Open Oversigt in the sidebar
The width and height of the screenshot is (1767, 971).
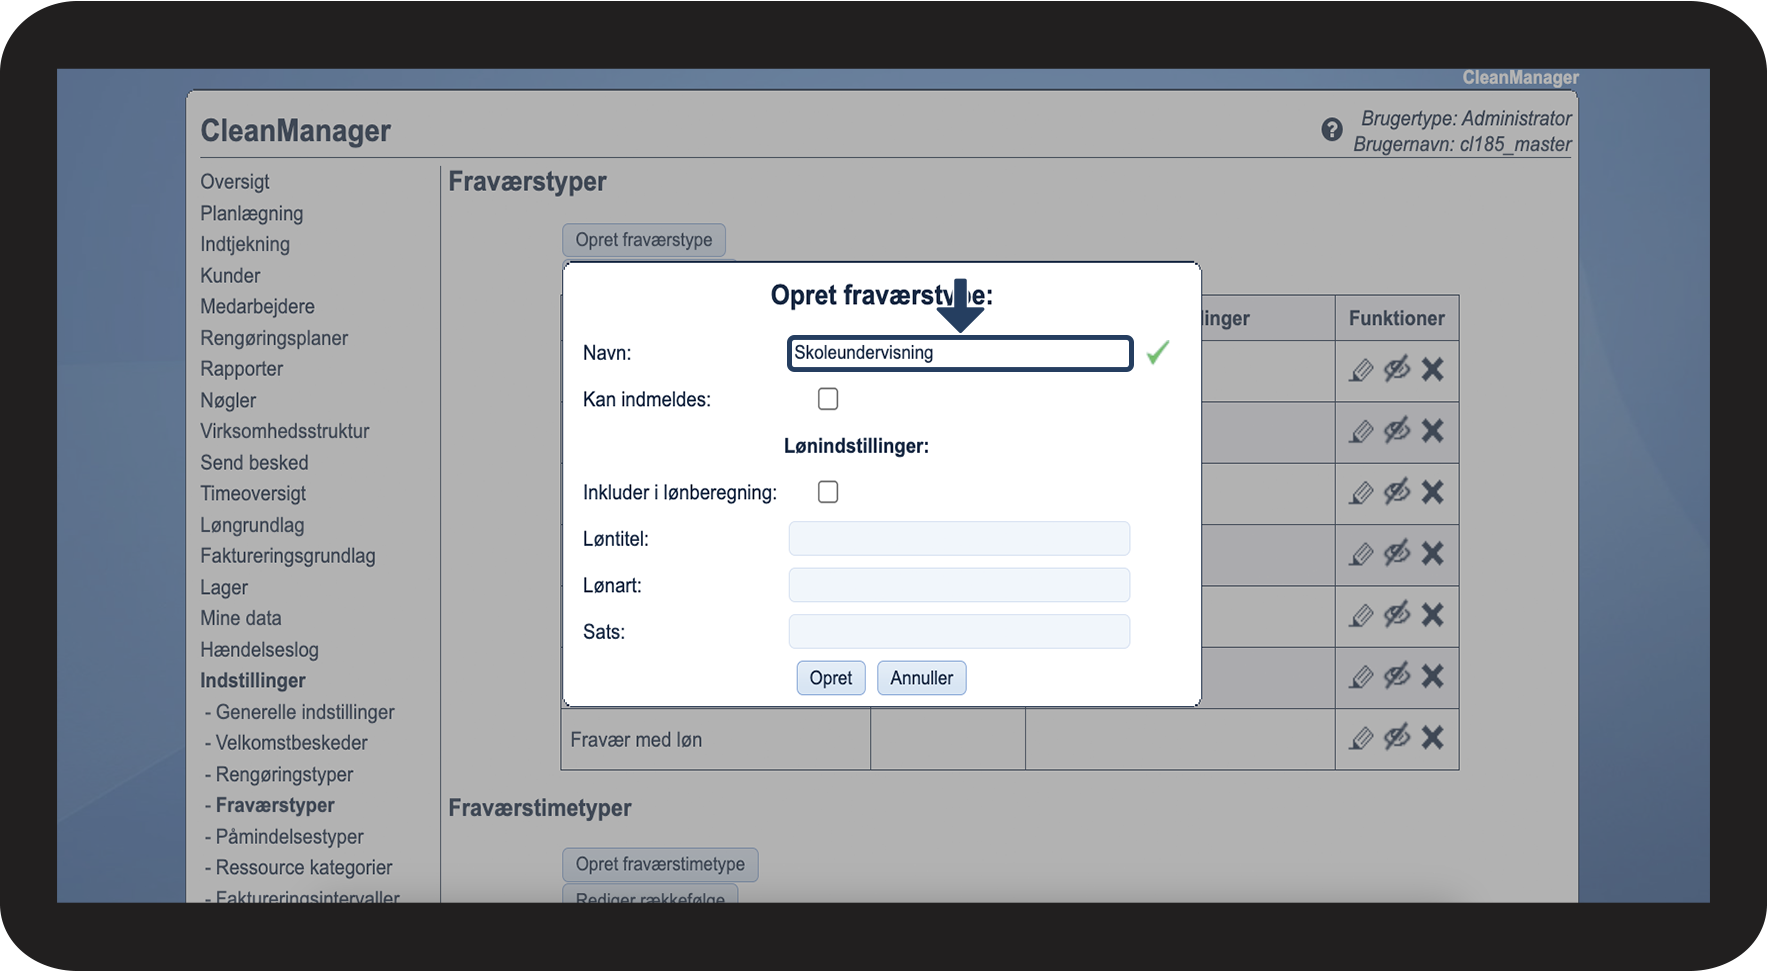235,182
